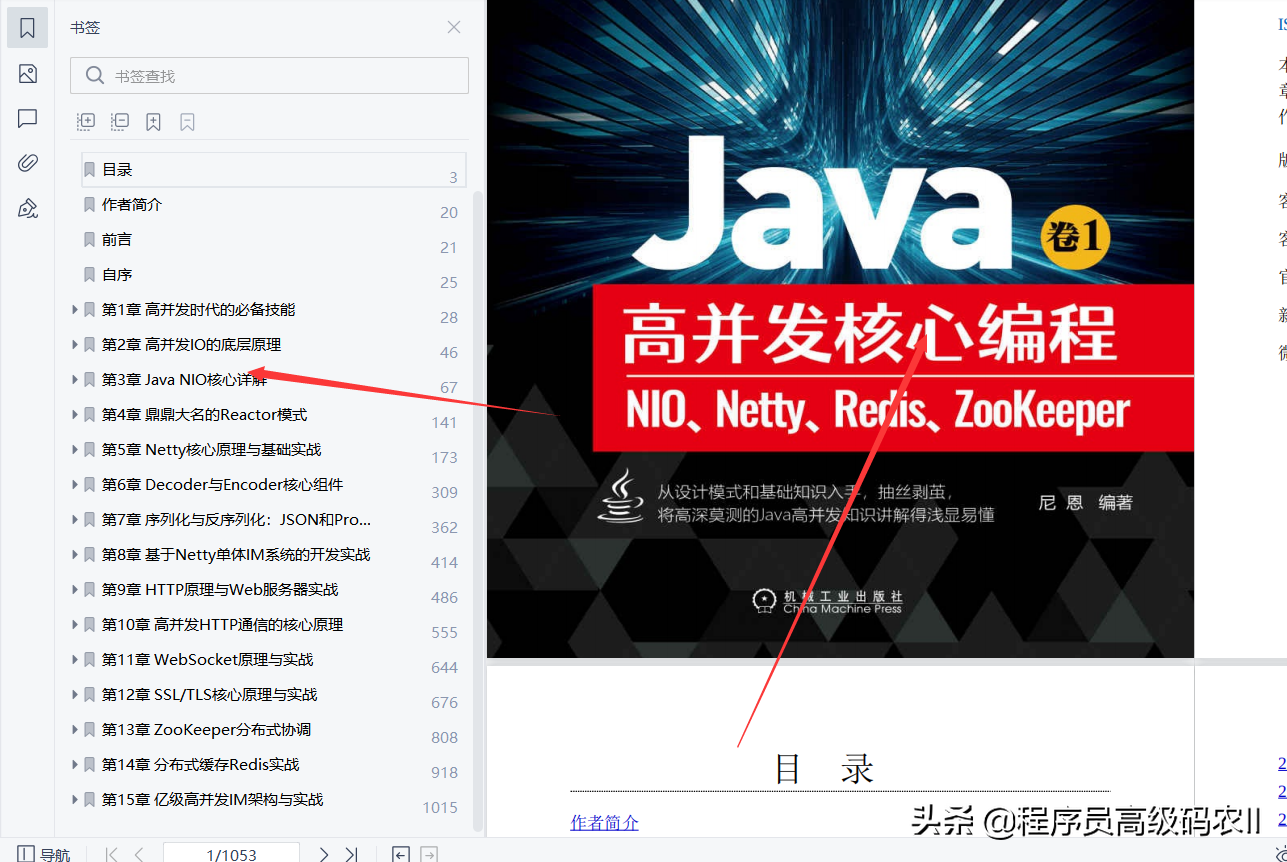Collapse all bookmark entries
This screenshot has width=1287, height=862.
click(x=119, y=121)
